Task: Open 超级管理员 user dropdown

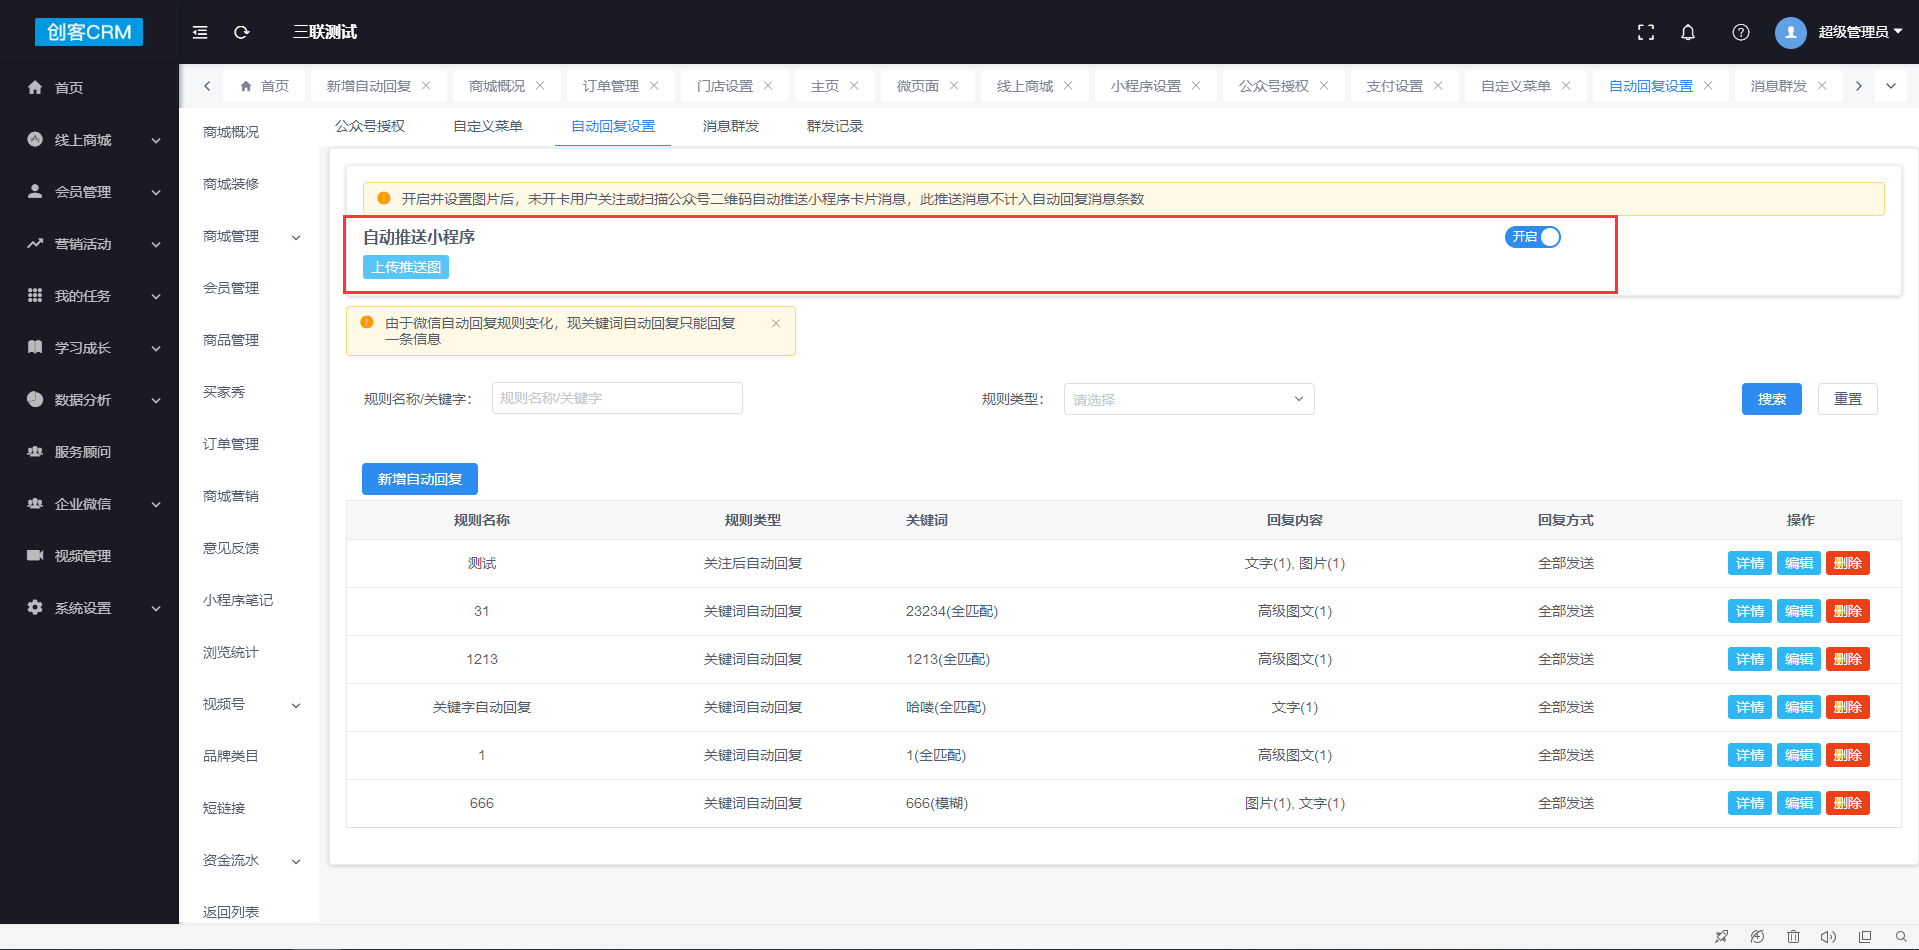Action: click(x=1840, y=32)
